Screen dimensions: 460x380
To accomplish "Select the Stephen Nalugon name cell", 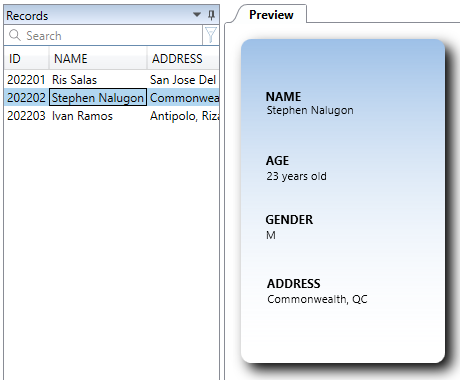I will coord(98,97).
